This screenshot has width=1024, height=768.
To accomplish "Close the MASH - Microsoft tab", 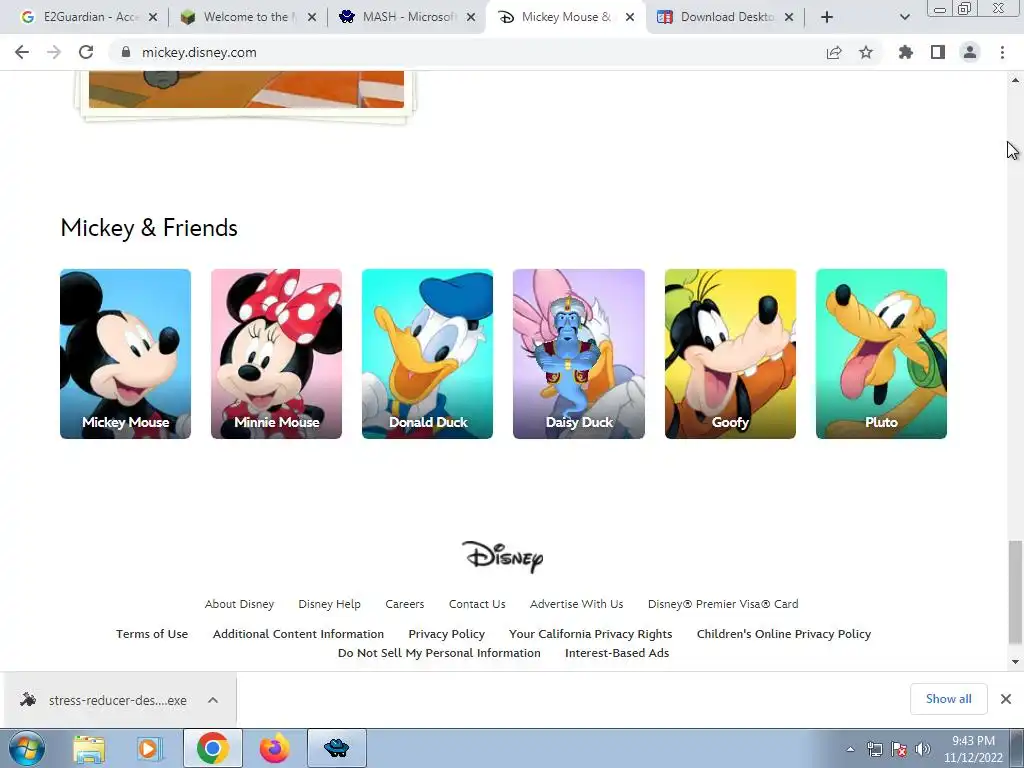I will point(471,17).
